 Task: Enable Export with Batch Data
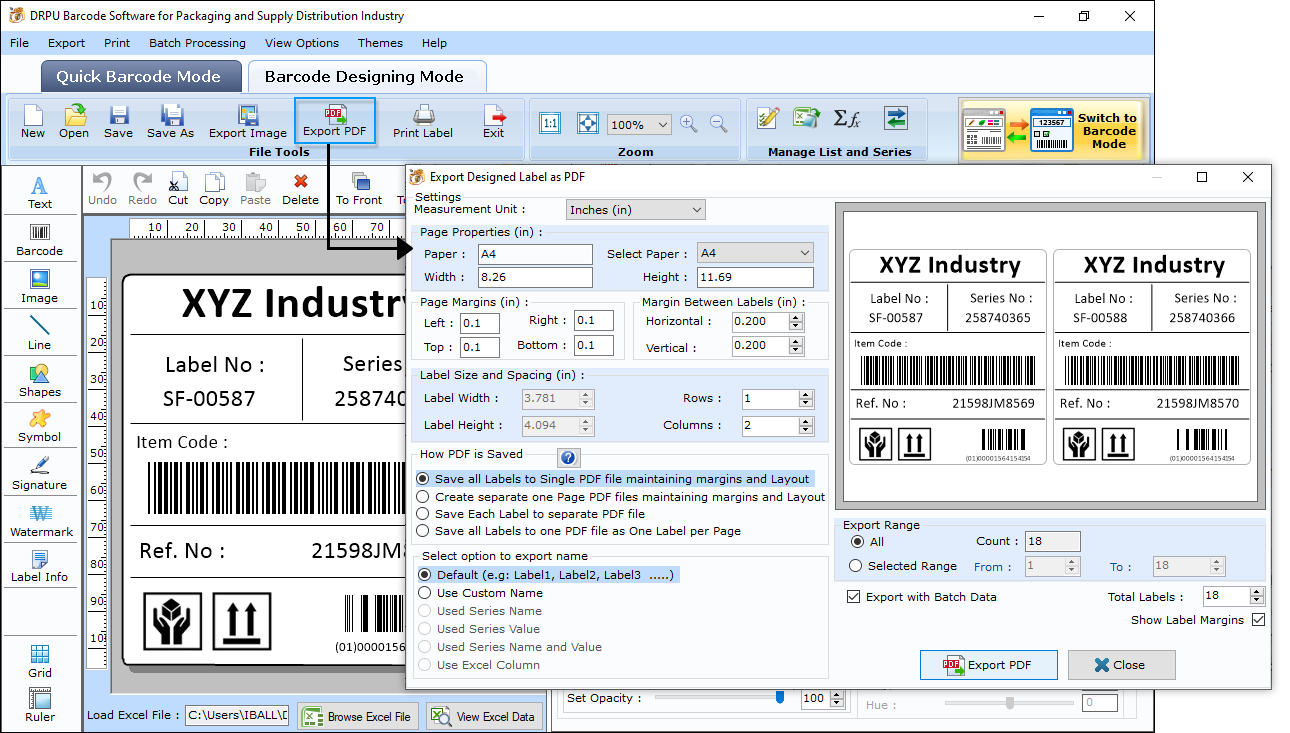[x=853, y=597]
